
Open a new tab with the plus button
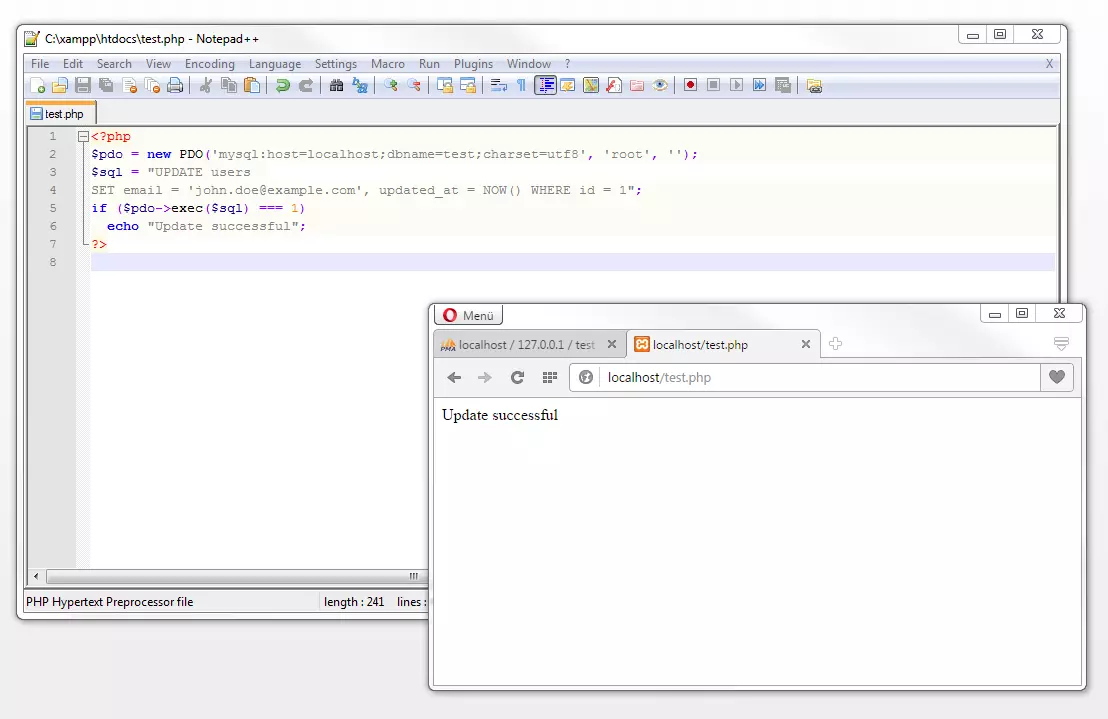point(835,343)
